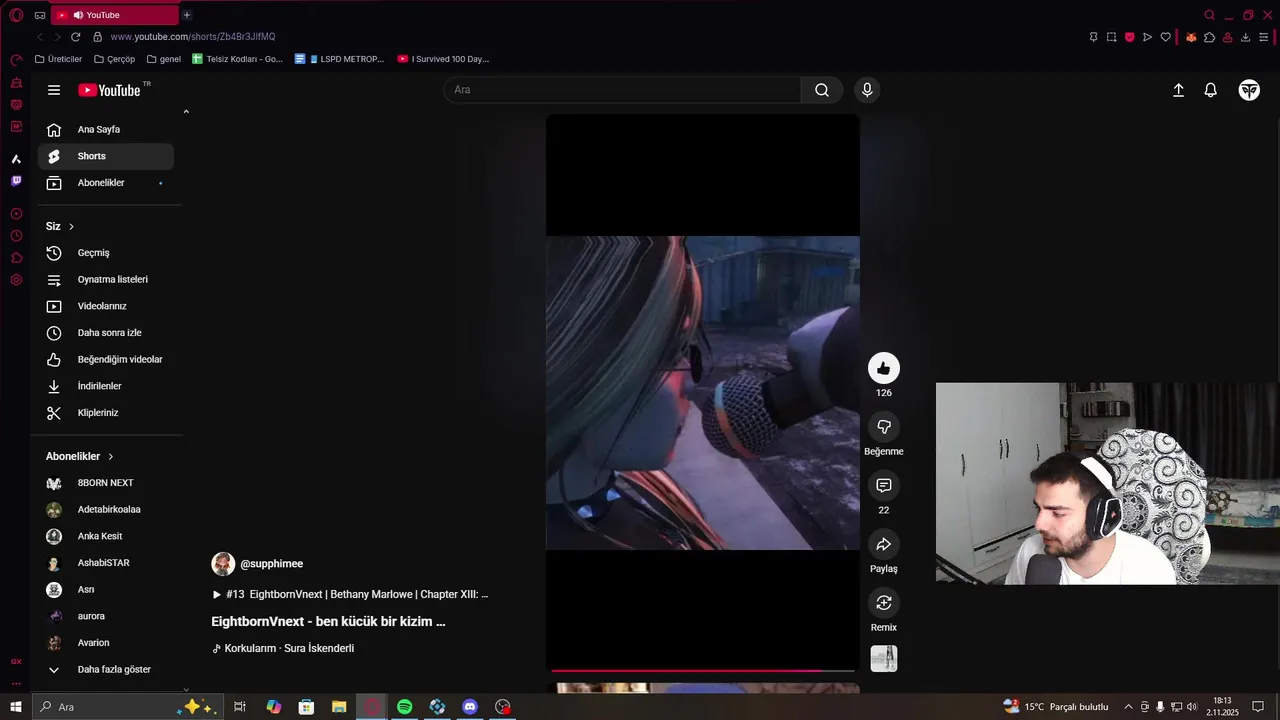The width and height of the screenshot is (1280, 720).
Task: Open Telsiz Kodları bookmark
Action: tap(238, 59)
